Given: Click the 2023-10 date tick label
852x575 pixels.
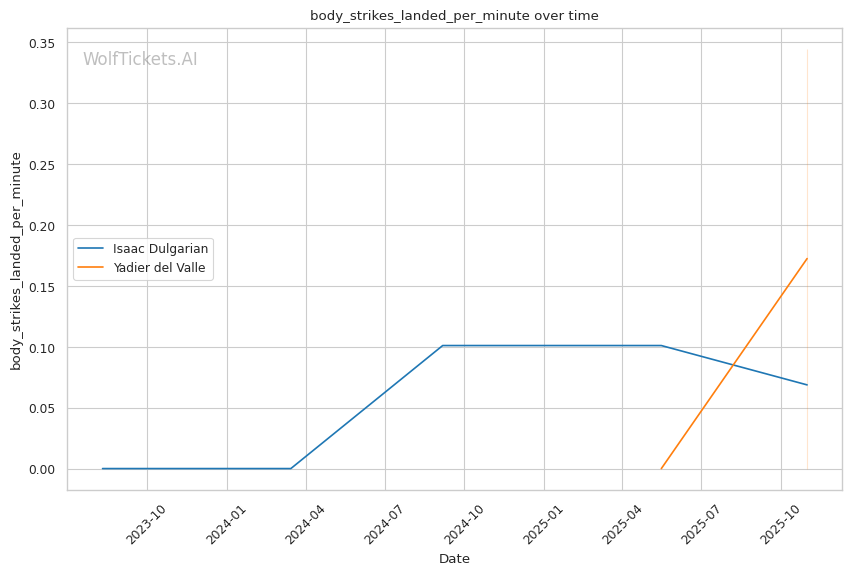Looking at the screenshot, I should (x=145, y=523).
